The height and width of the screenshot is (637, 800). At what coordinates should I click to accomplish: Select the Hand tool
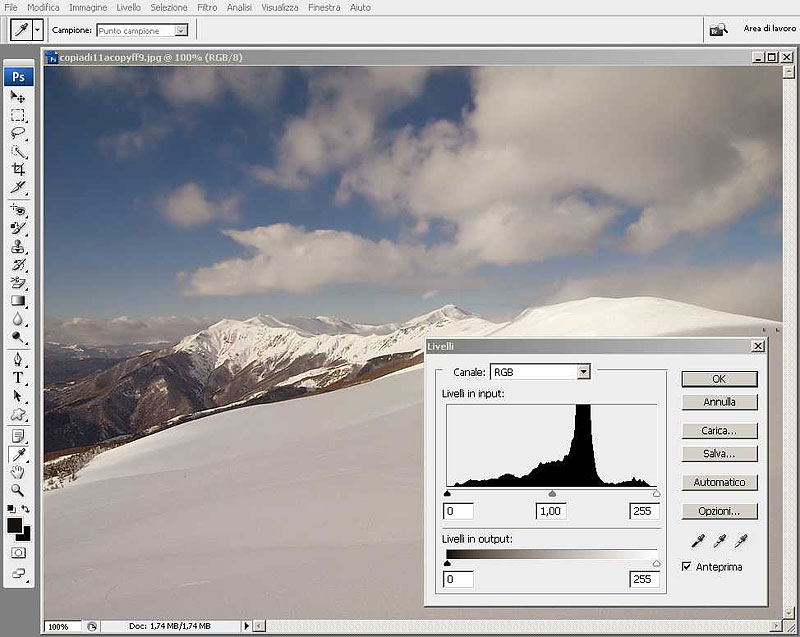pos(18,472)
